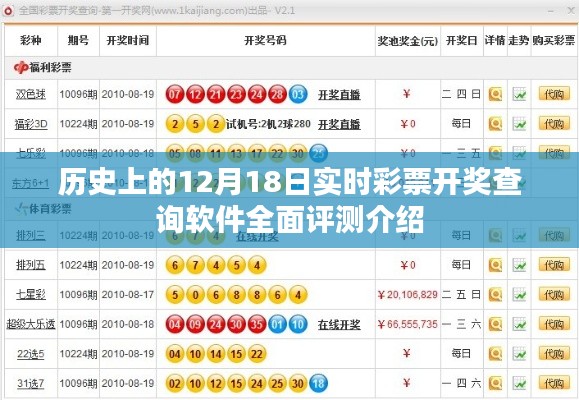Select date 2010-08-18 in 超级大乐透 row
The height and width of the screenshot is (400, 579).
(x=128, y=324)
